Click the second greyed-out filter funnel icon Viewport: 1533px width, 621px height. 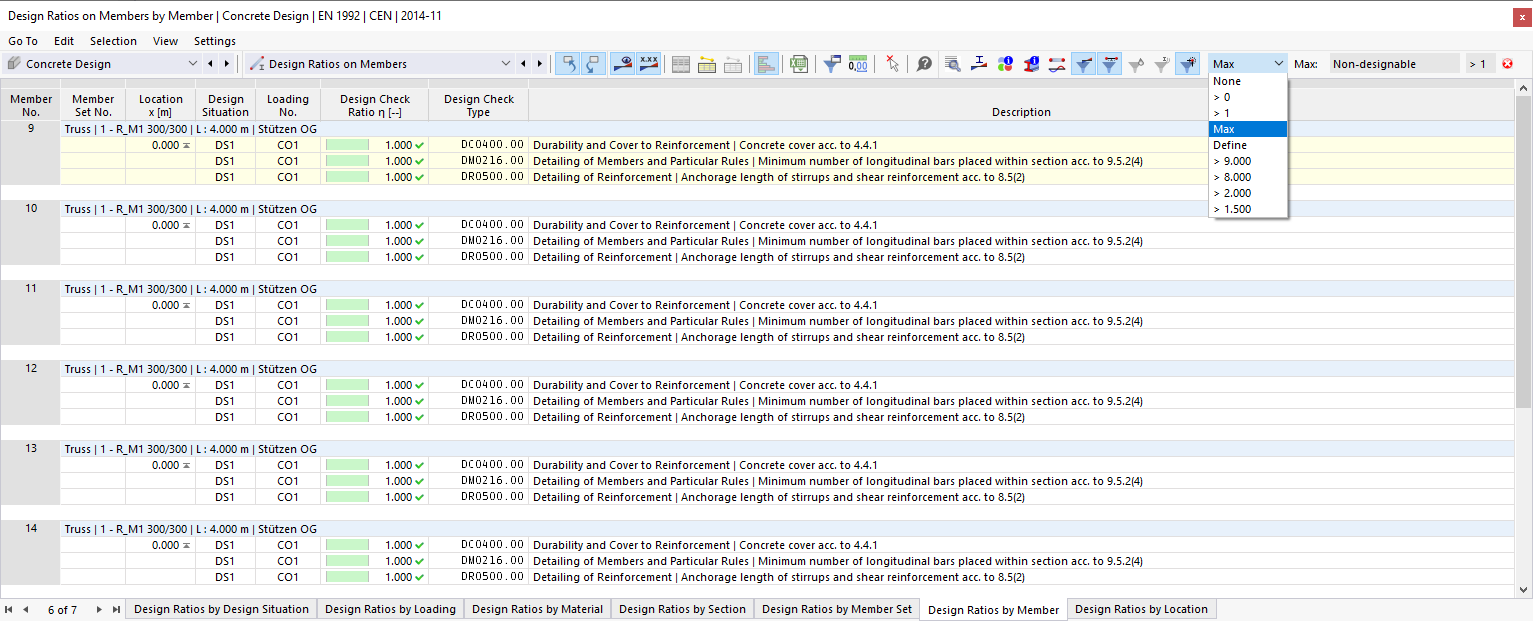tap(1161, 64)
